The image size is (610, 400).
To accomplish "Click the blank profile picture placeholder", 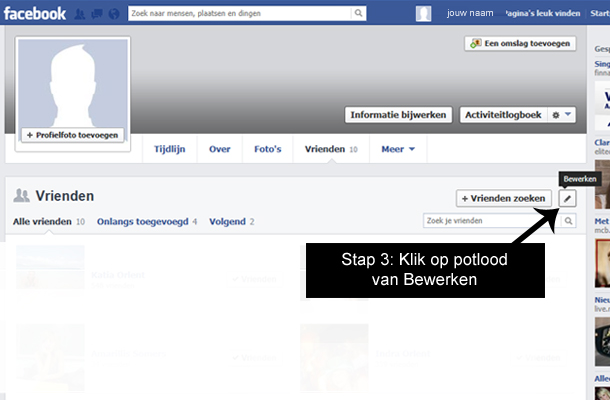I will (73, 84).
